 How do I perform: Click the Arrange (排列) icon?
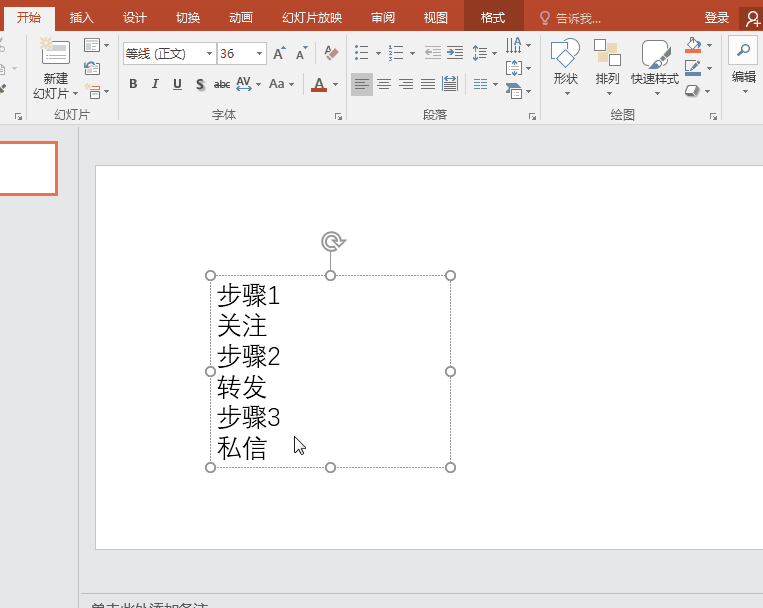tap(607, 55)
